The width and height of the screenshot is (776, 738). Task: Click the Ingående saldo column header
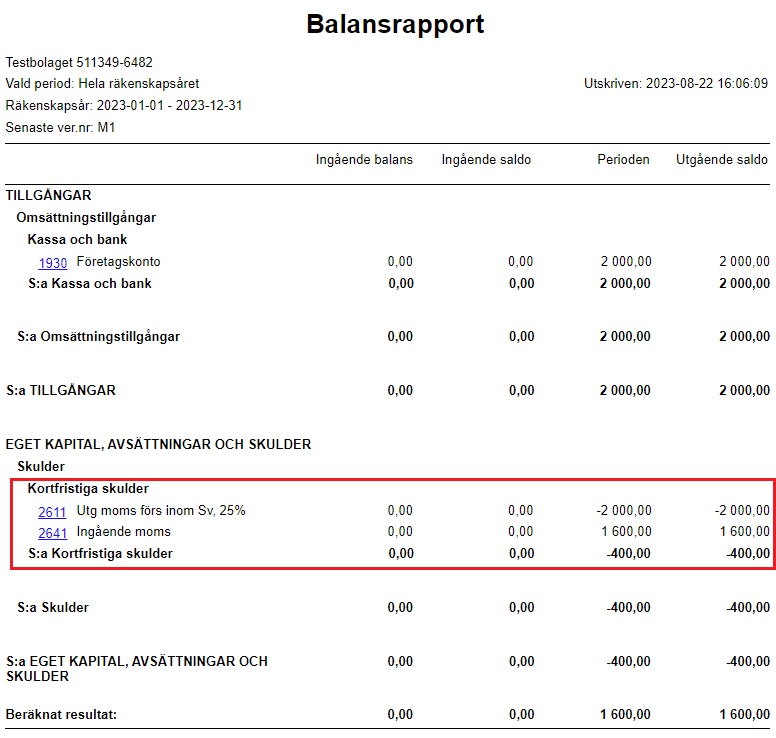(486, 159)
